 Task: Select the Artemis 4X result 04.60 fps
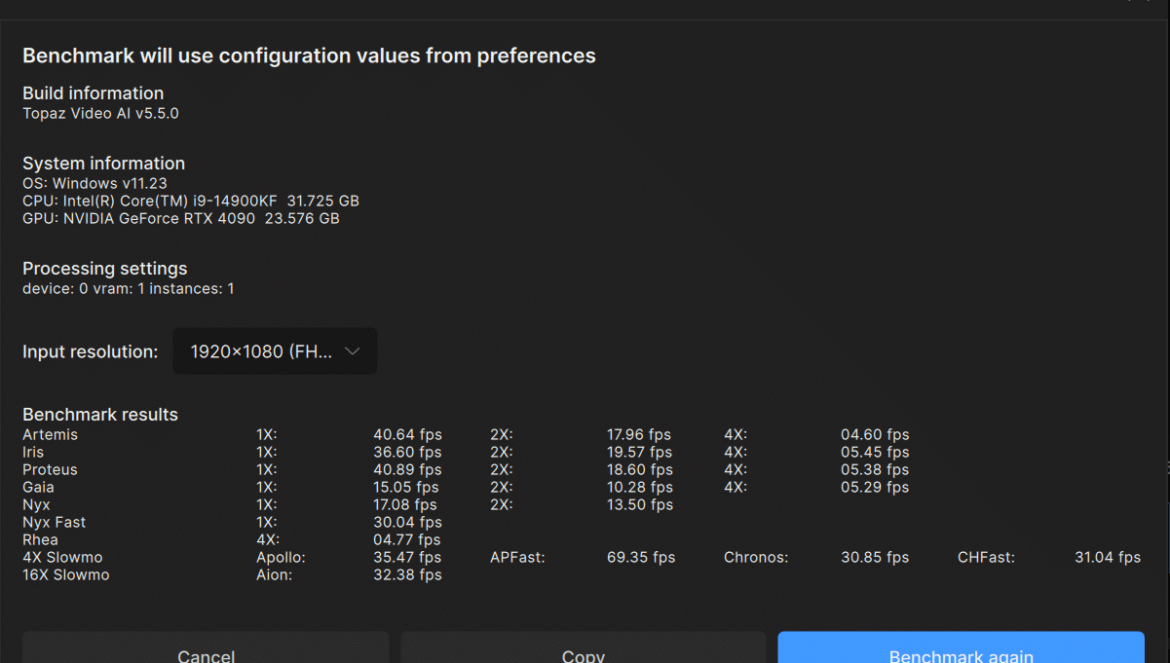(x=875, y=435)
